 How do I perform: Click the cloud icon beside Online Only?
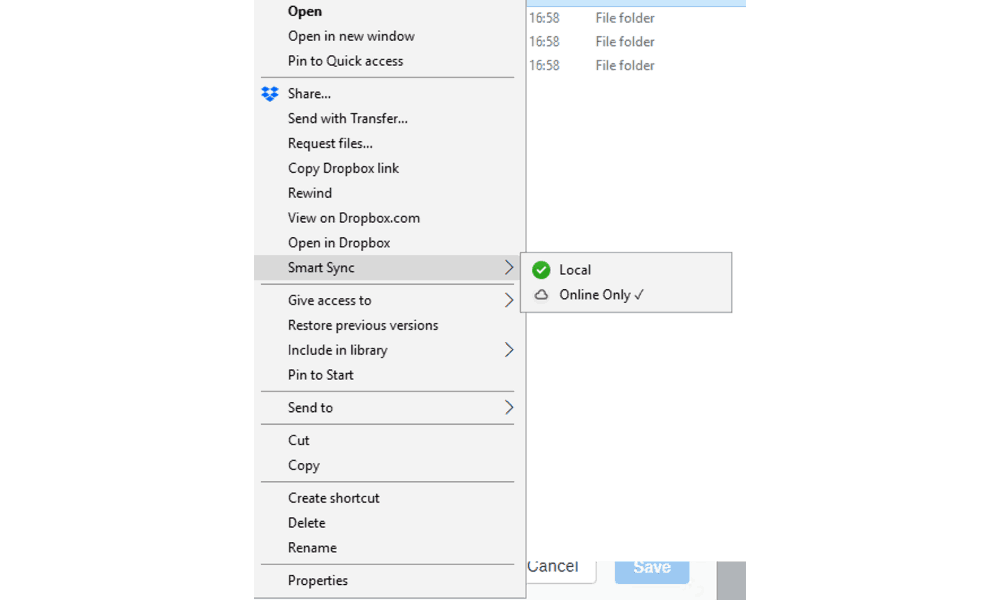(x=541, y=294)
